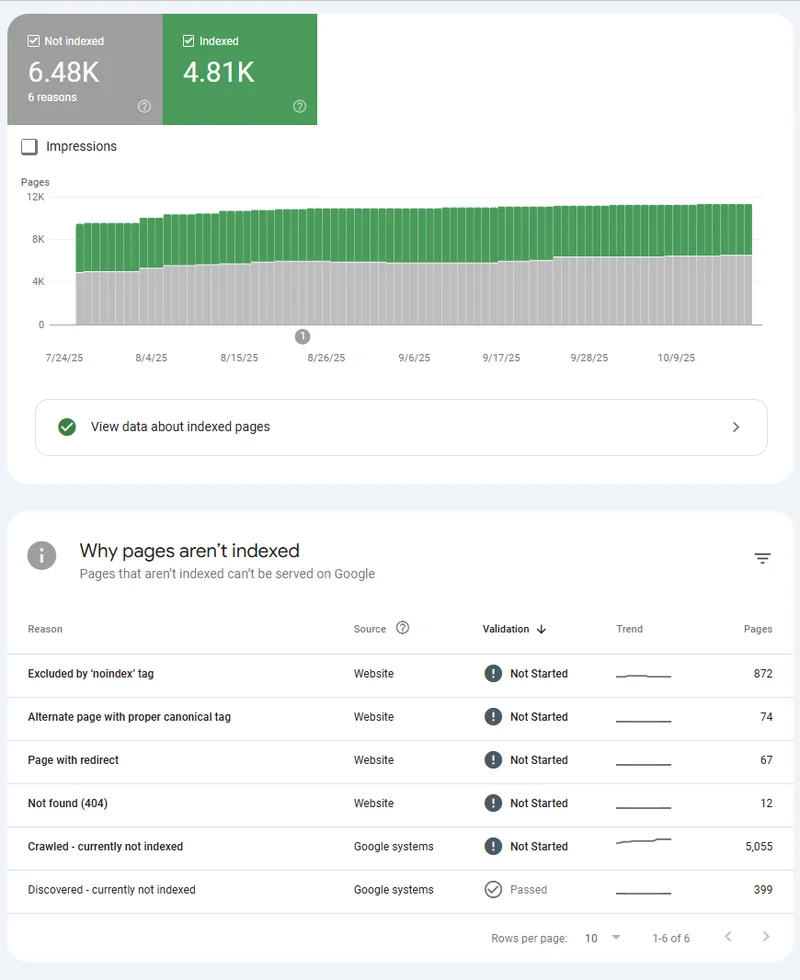Click Google systems source in Discovered row
Screen dimensions: 800x980
(x=394, y=889)
